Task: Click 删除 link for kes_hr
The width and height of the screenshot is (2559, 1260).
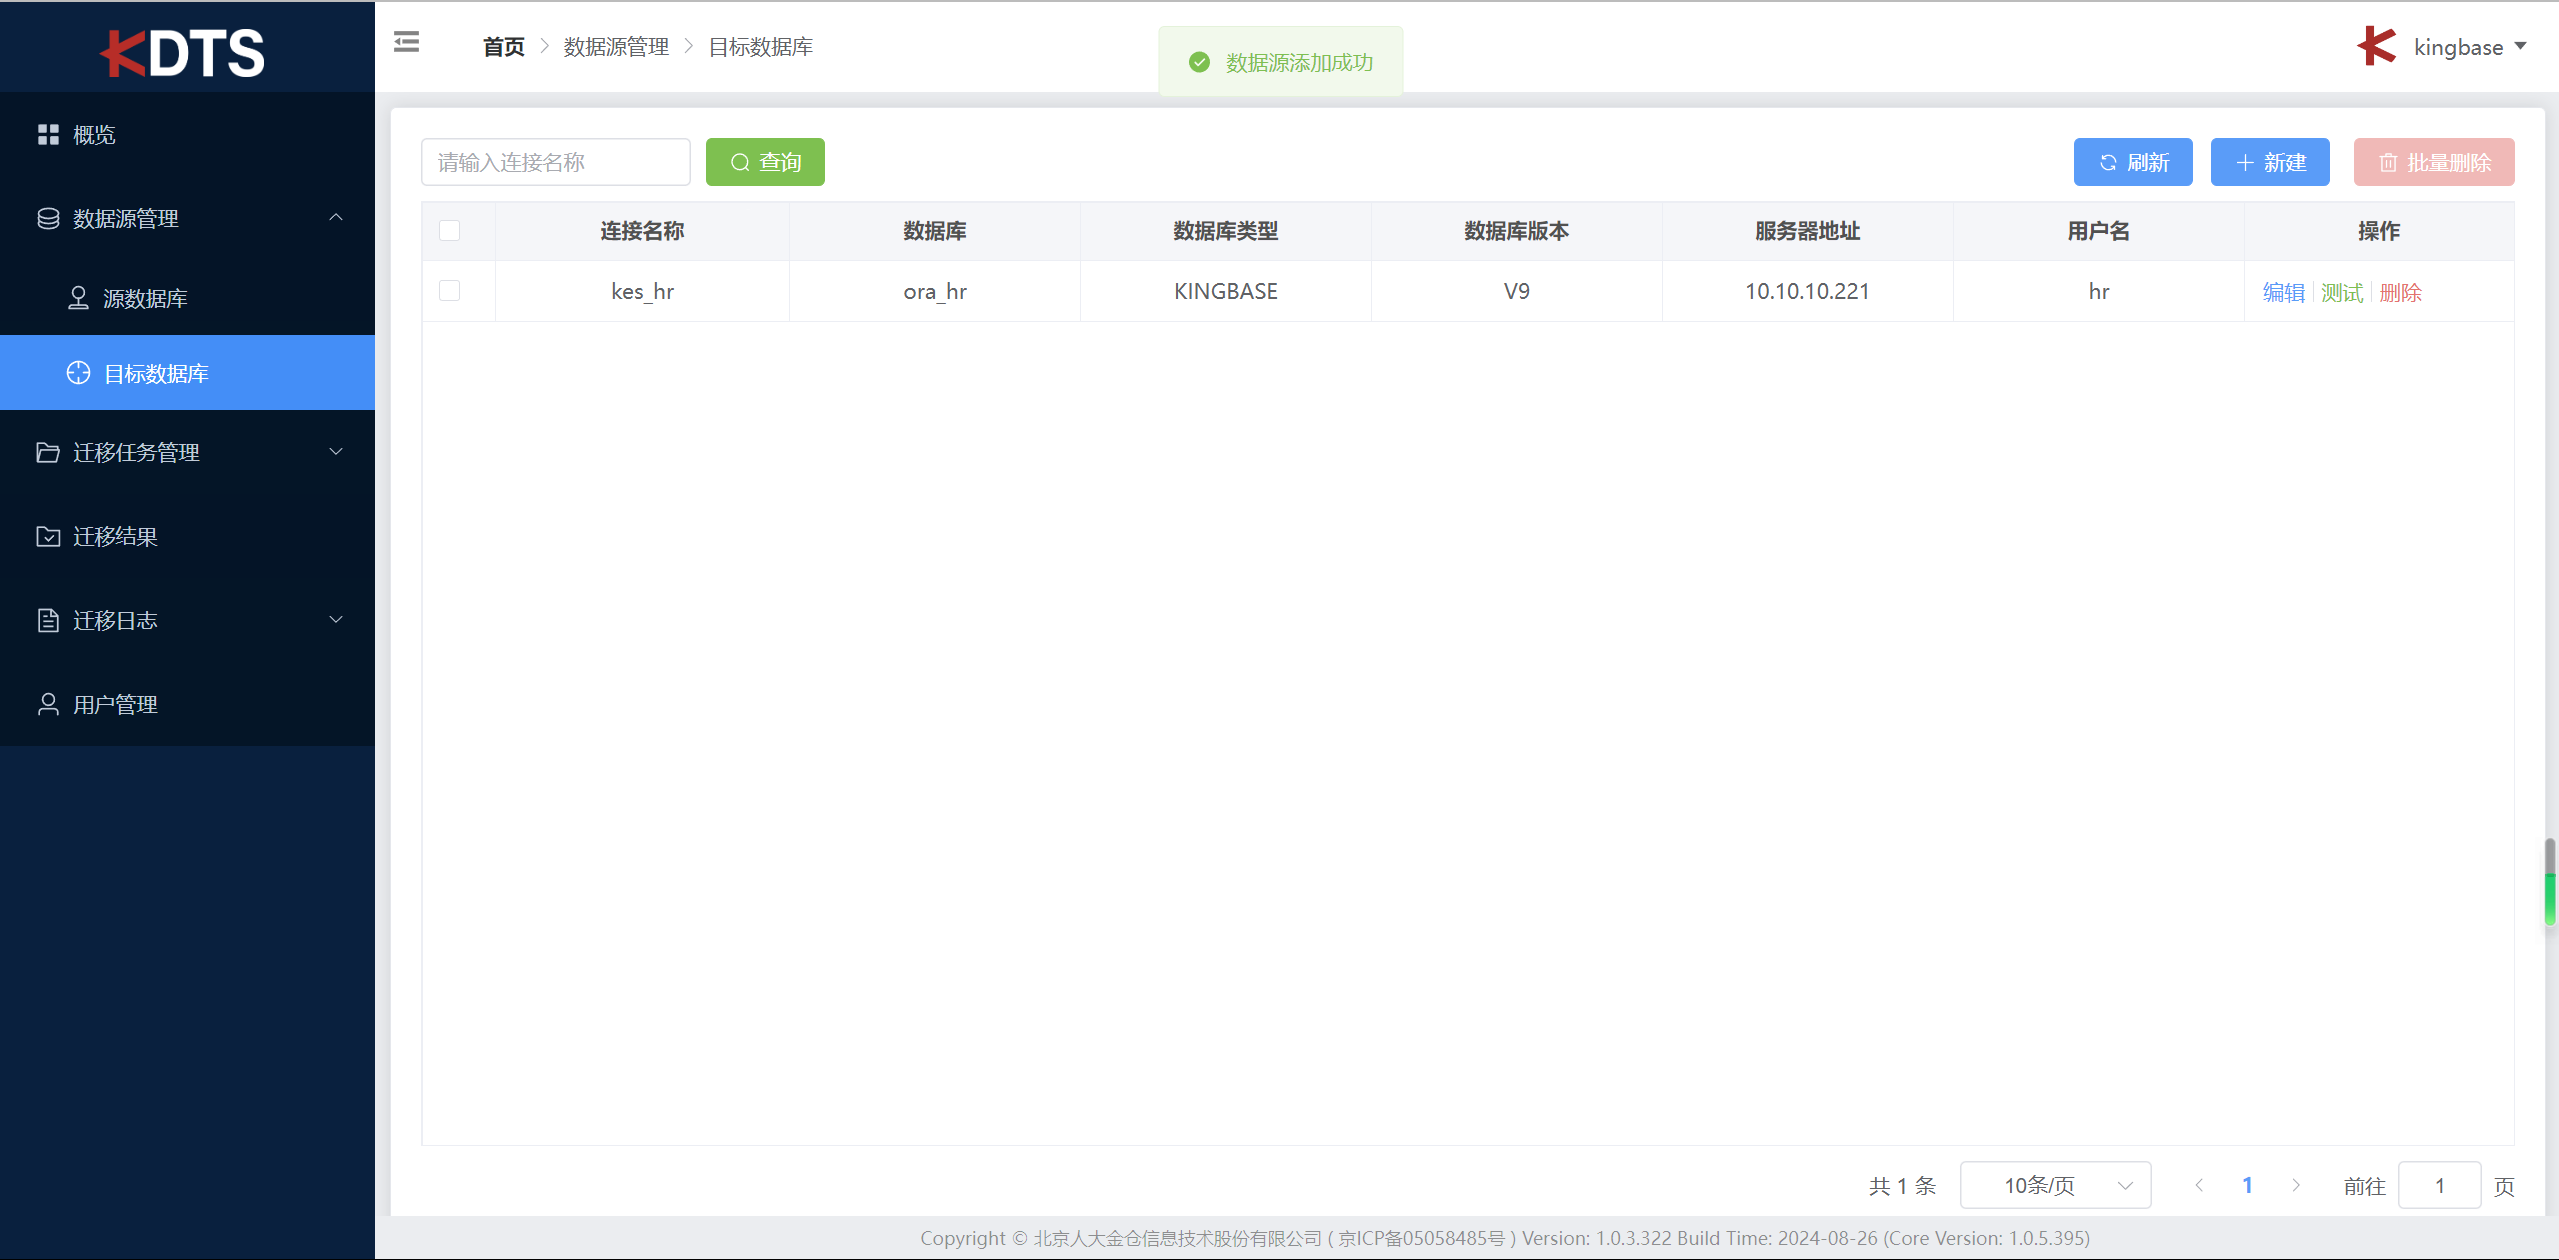Action: tap(2401, 292)
